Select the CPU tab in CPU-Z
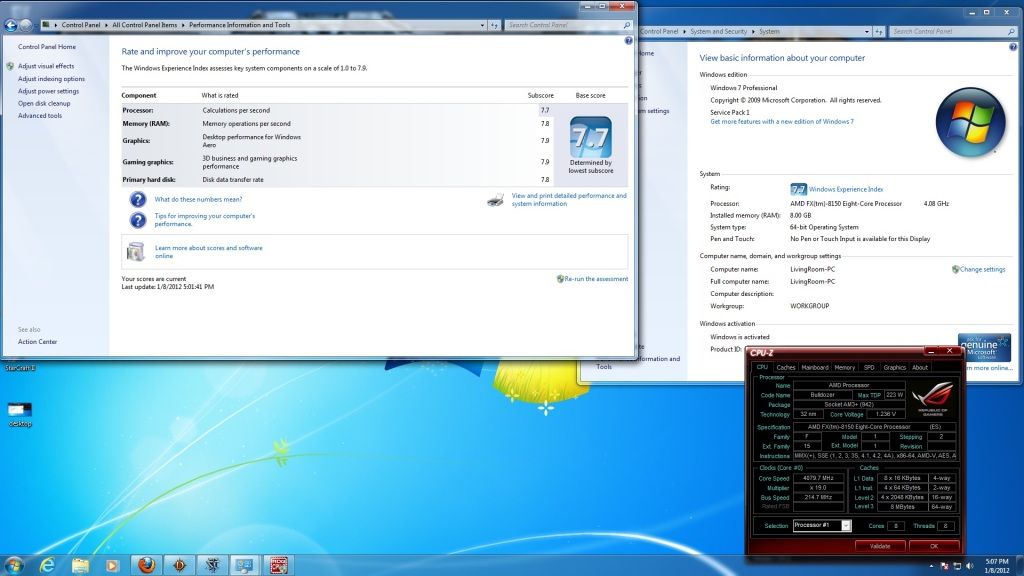The image size is (1024, 576). click(x=762, y=368)
